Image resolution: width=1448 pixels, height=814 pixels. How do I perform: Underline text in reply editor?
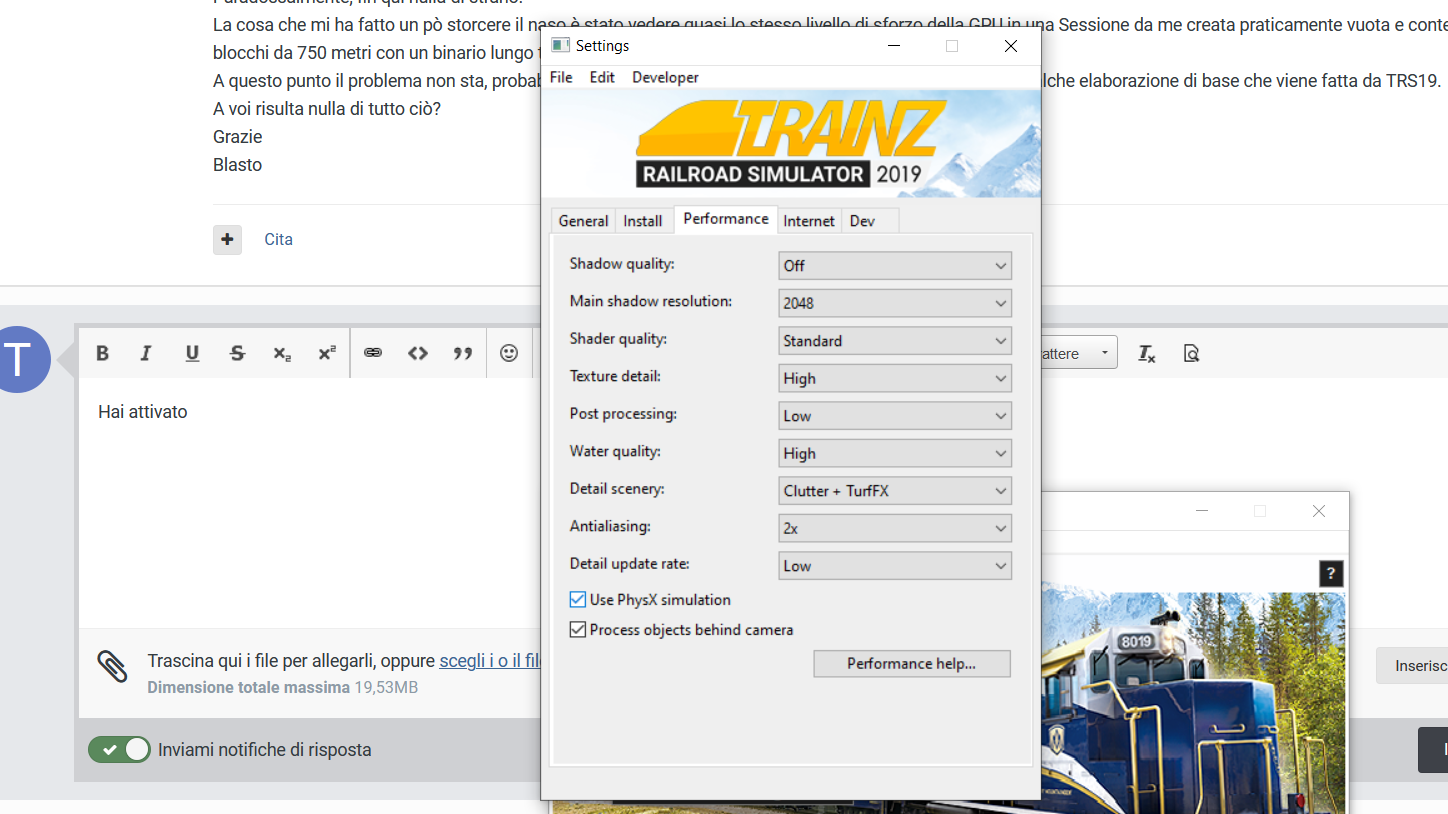pos(192,353)
